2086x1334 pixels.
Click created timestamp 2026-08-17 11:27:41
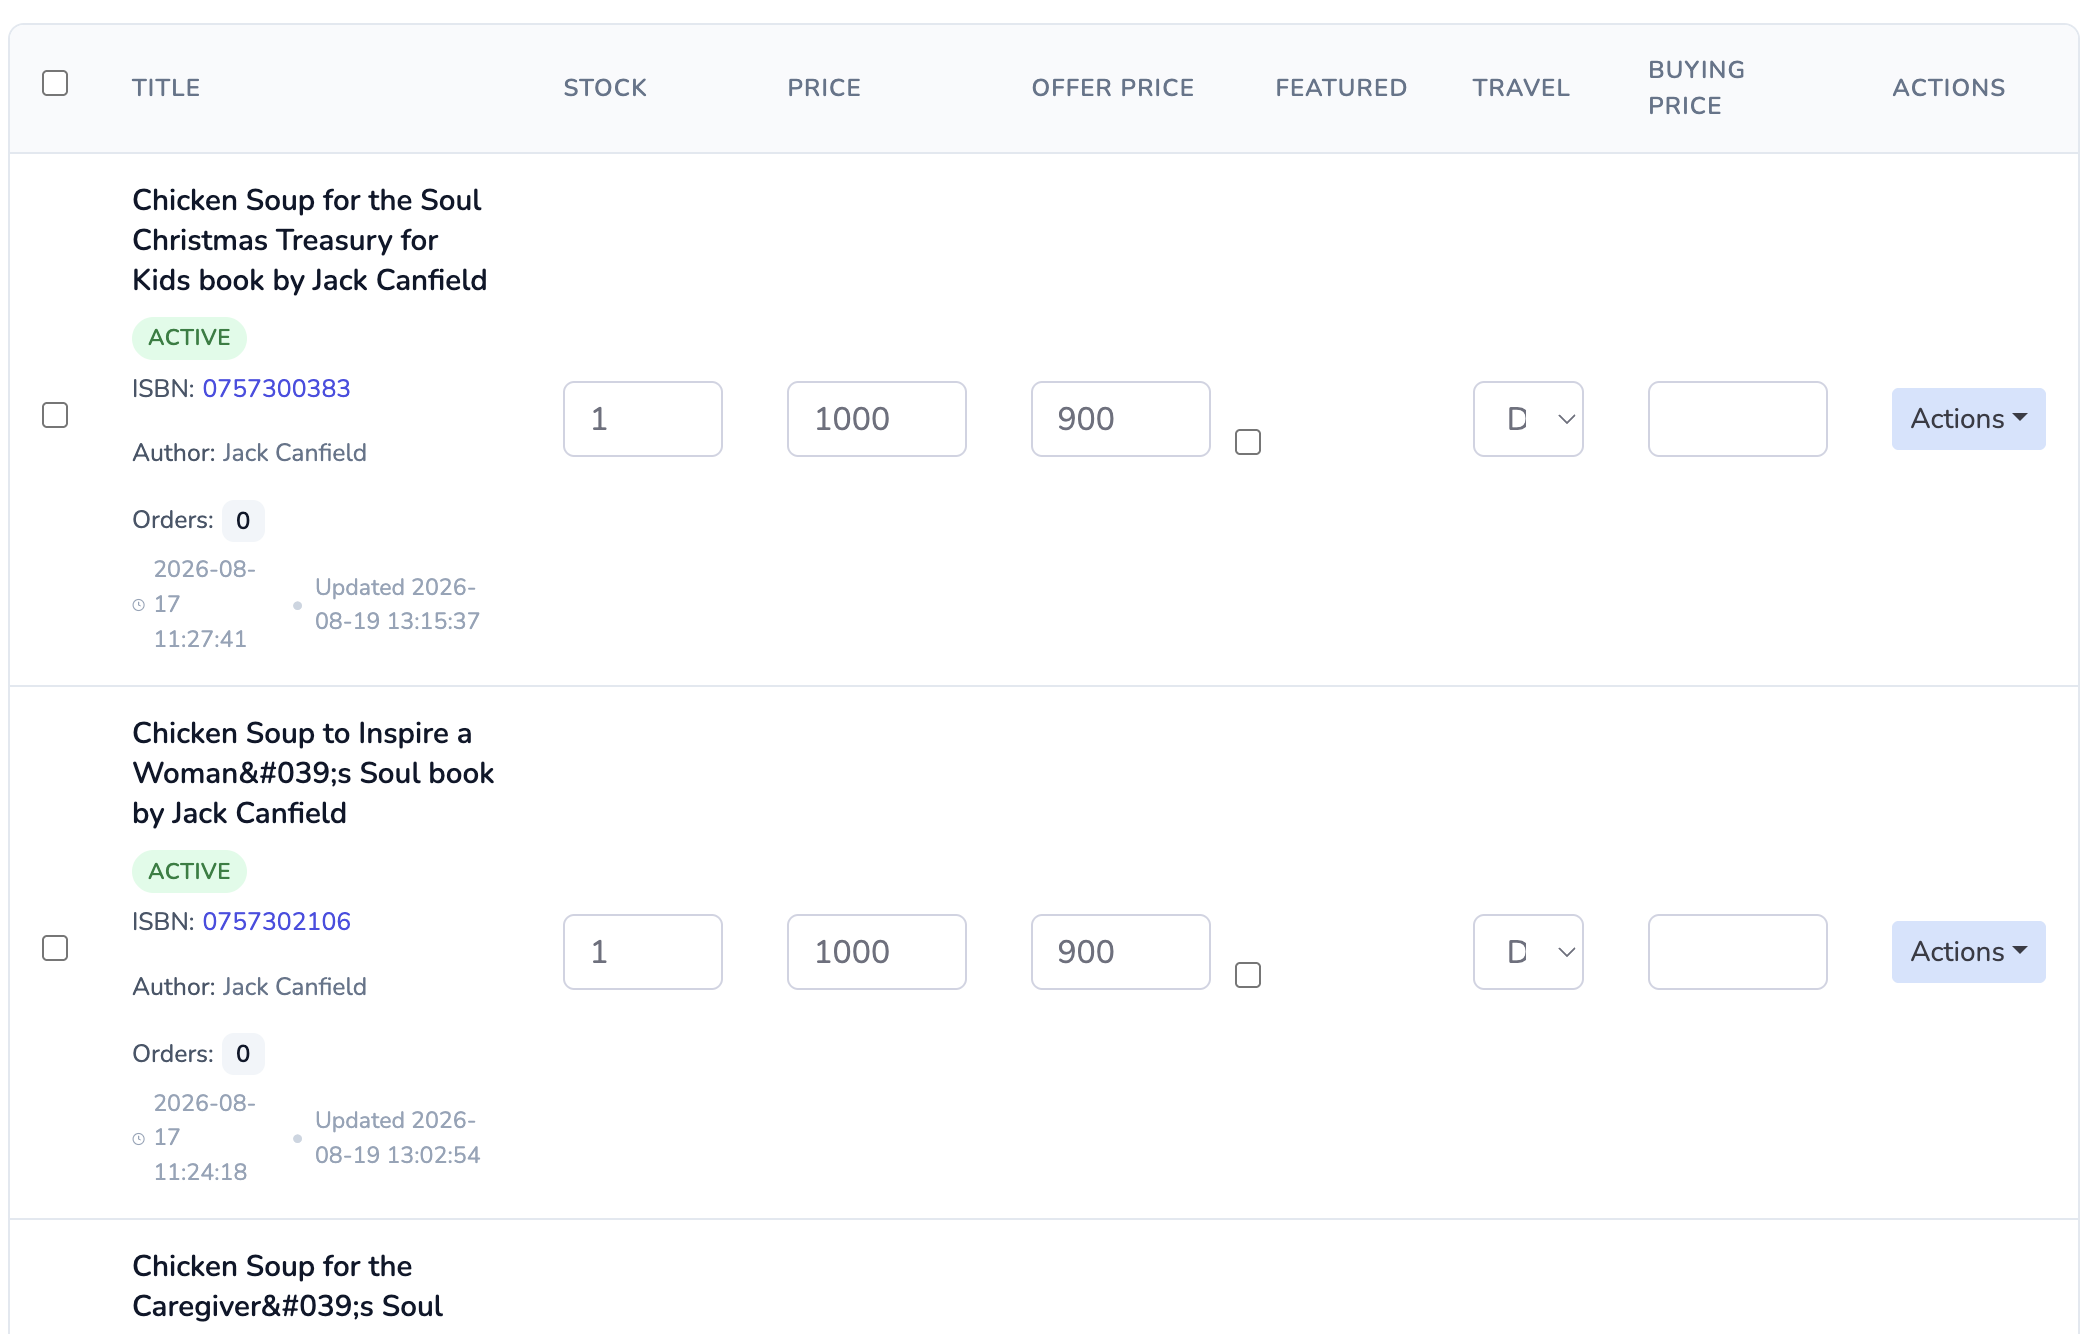[x=204, y=604]
